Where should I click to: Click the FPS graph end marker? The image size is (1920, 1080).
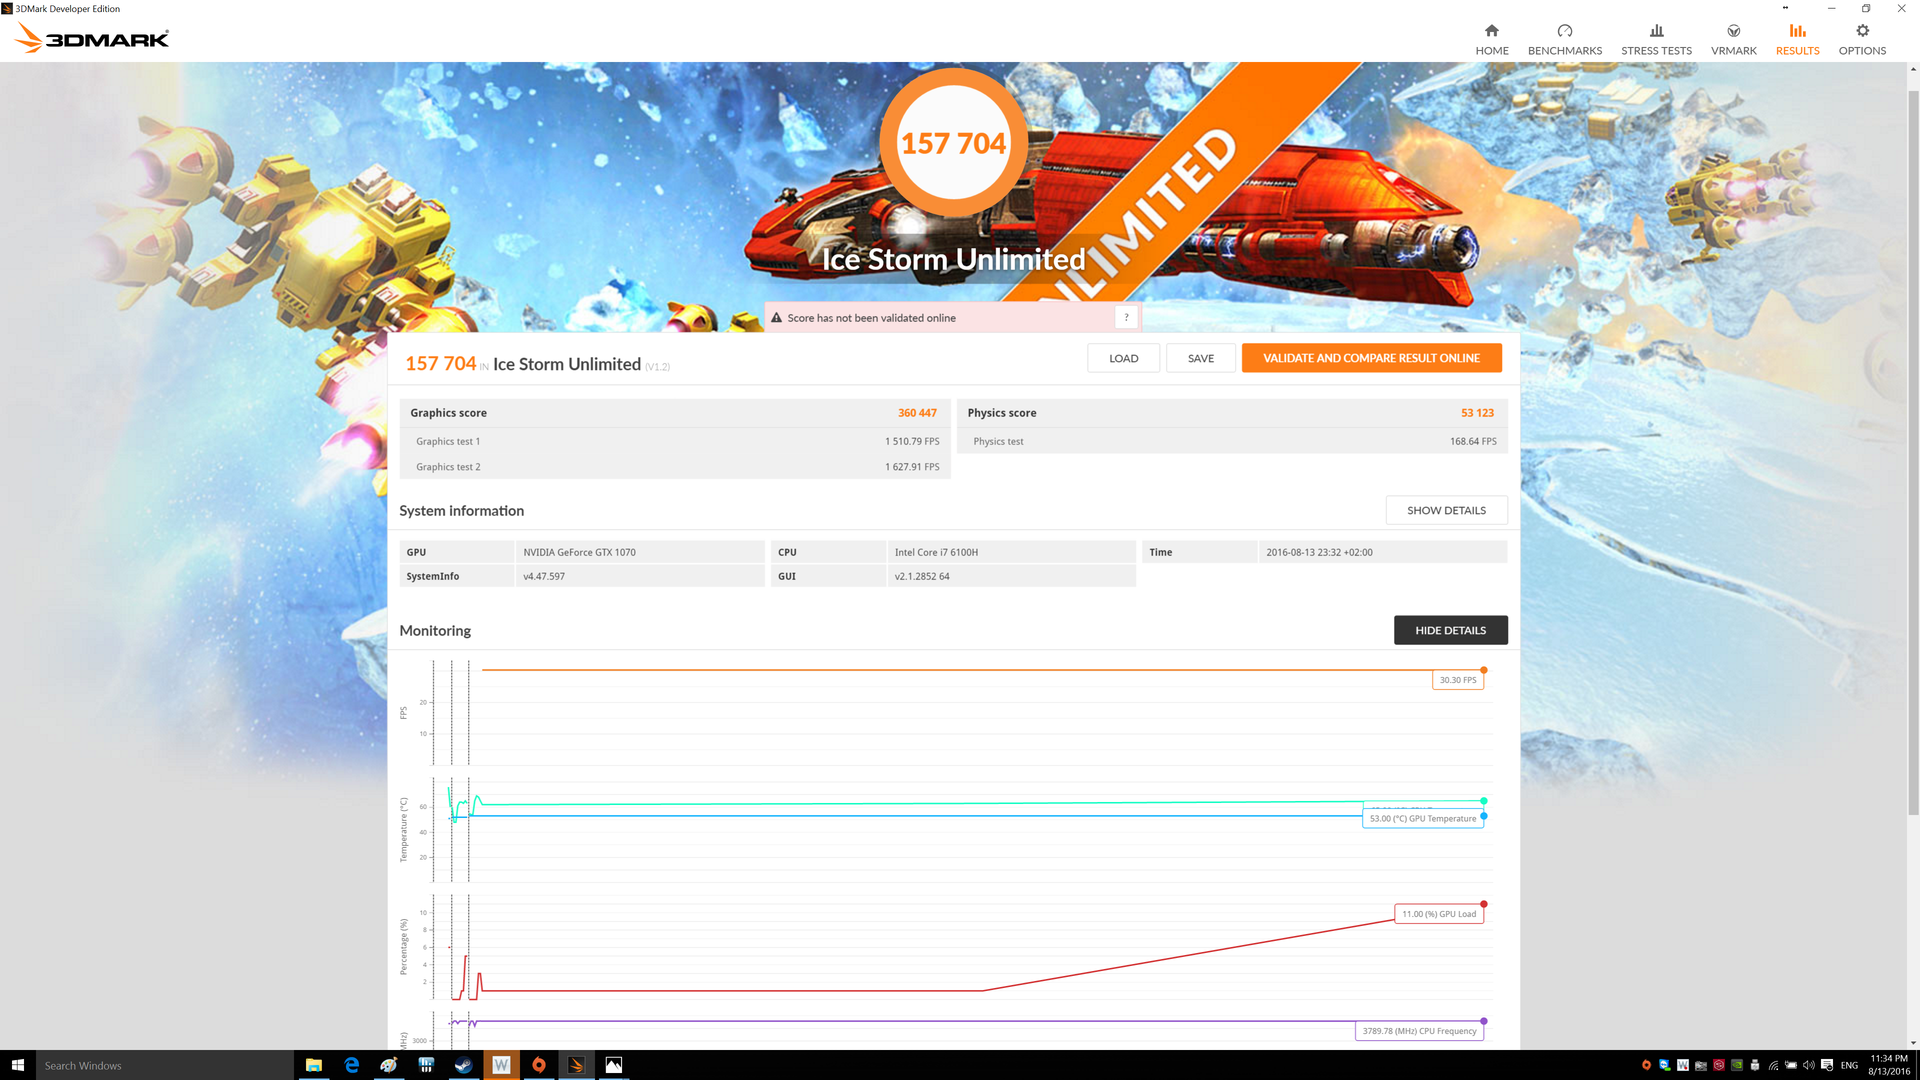point(1484,670)
